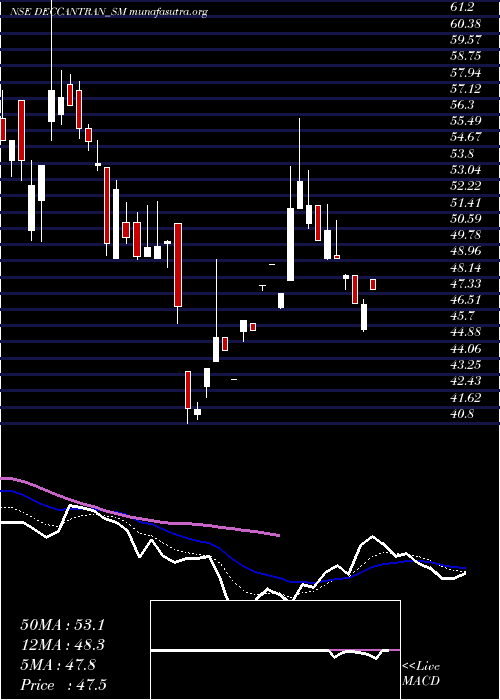Click the 46.51 price axis label

[466, 300]
